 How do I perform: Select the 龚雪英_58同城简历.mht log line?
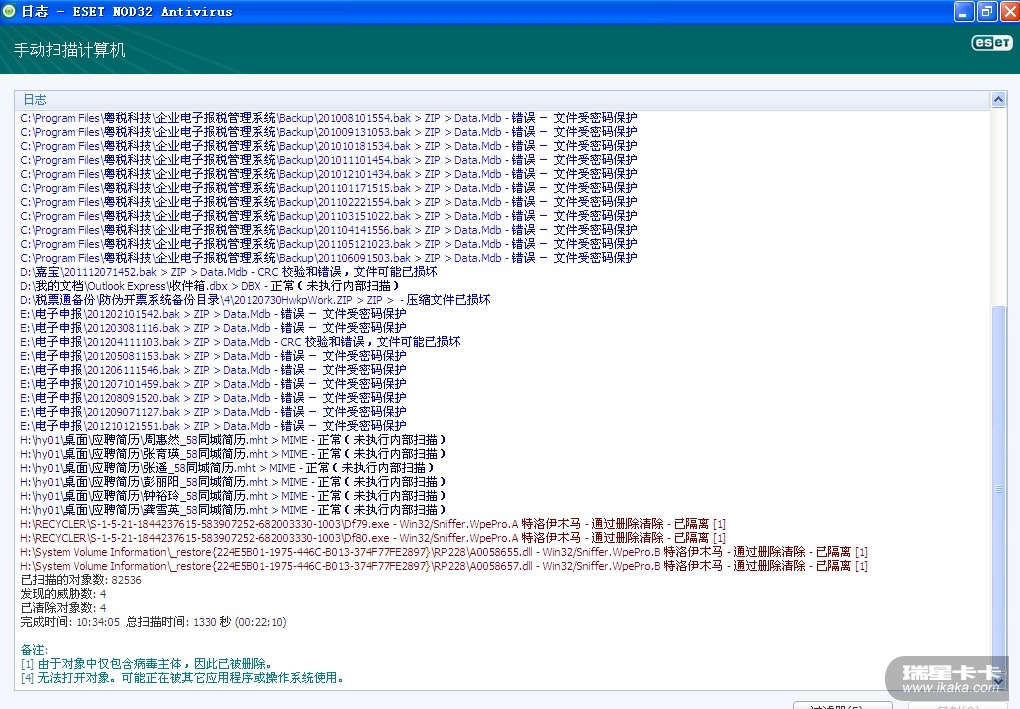coord(234,509)
